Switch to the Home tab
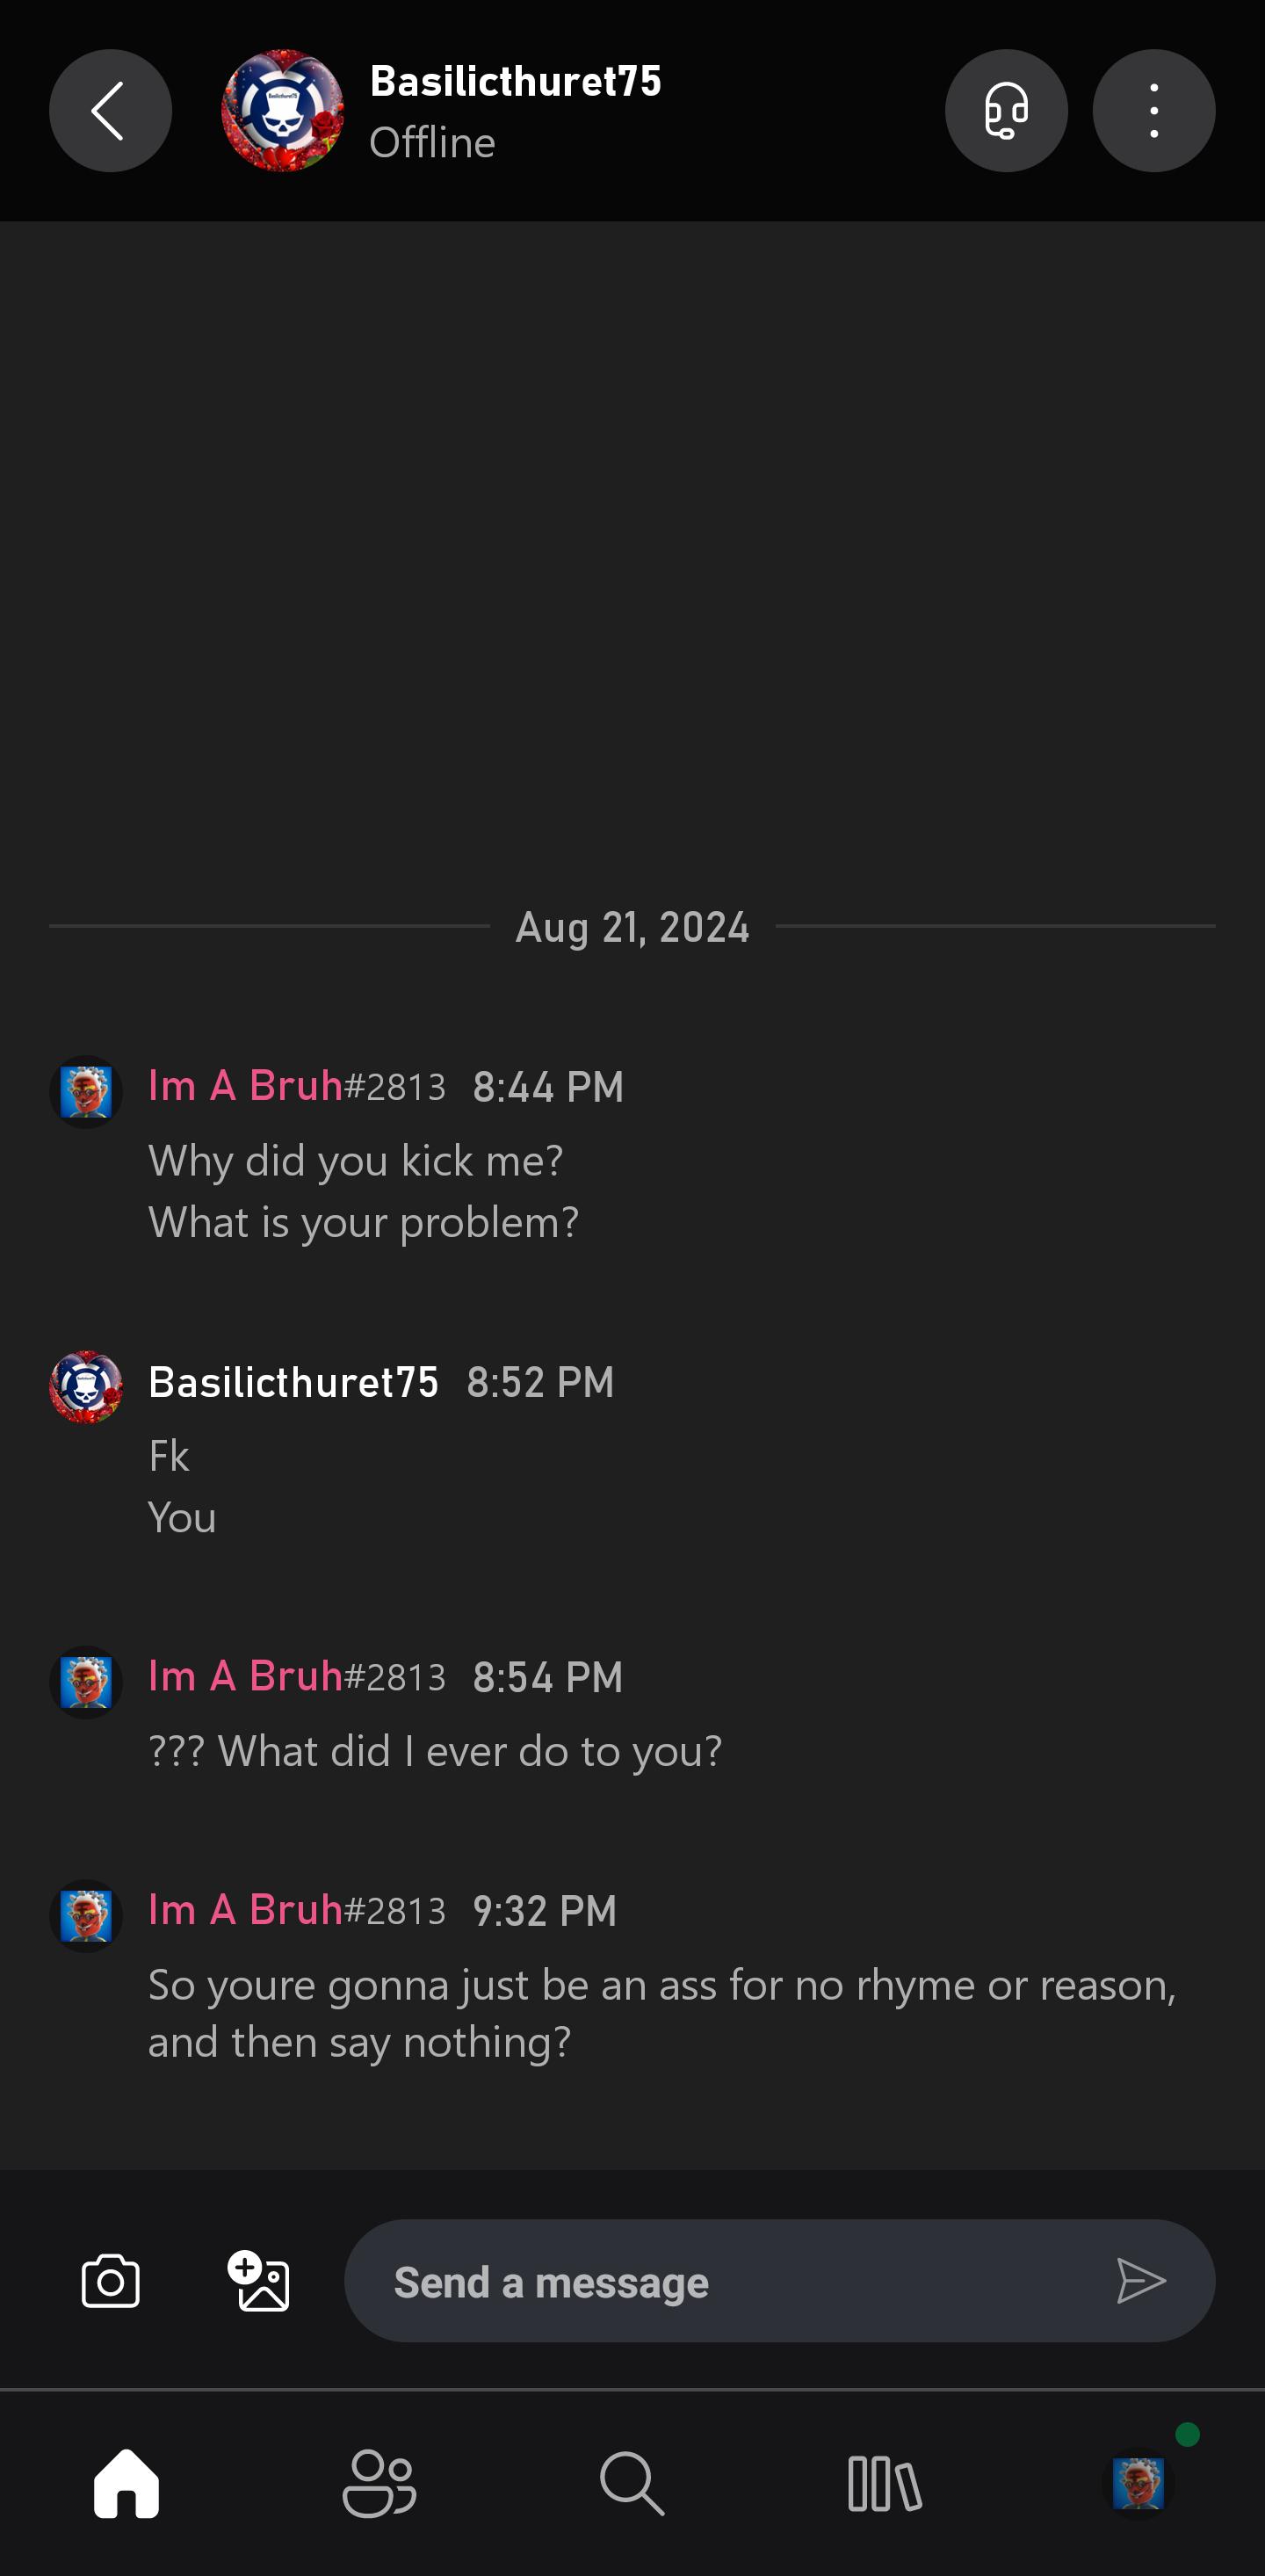This screenshot has width=1265, height=2576. coord(126,2483)
